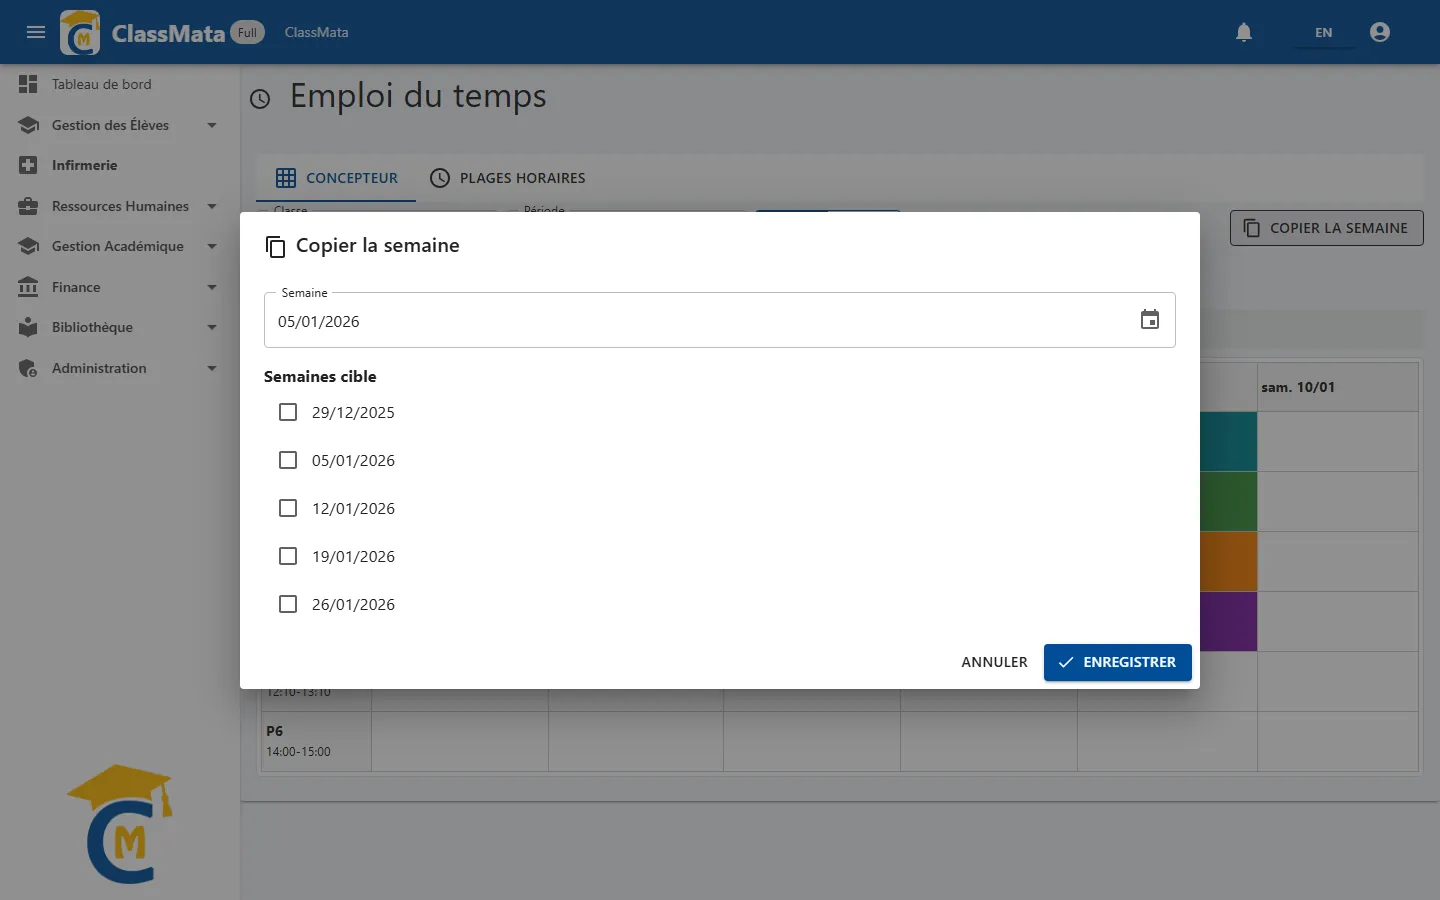This screenshot has width=1440, height=900.
Task: Click the Copier la semaine button
Action: (1326, 228)
